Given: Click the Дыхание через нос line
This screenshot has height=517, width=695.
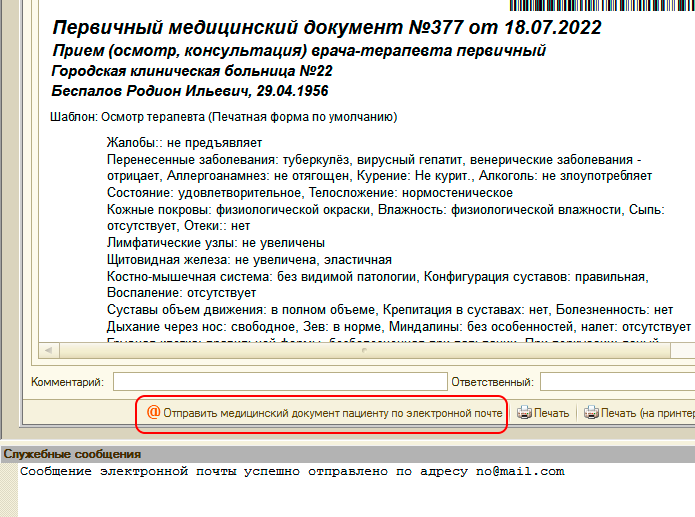Looking at the screenshot, I should (x=397, y=326).
